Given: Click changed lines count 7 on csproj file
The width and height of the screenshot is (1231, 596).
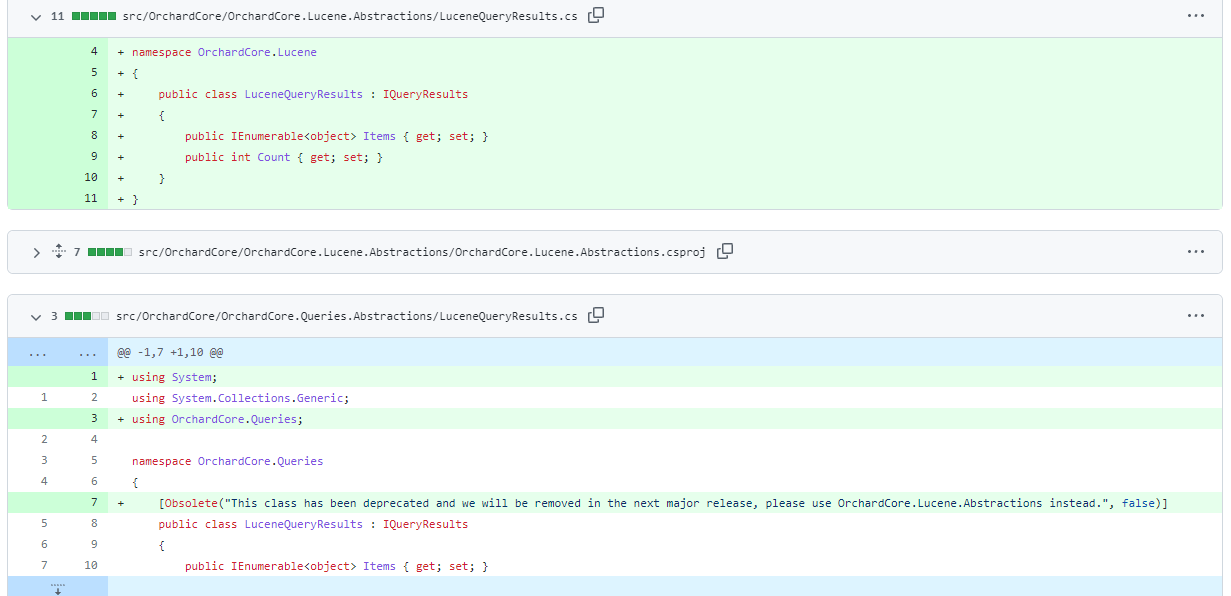Looking at the screenshot, I should point(77,252).
